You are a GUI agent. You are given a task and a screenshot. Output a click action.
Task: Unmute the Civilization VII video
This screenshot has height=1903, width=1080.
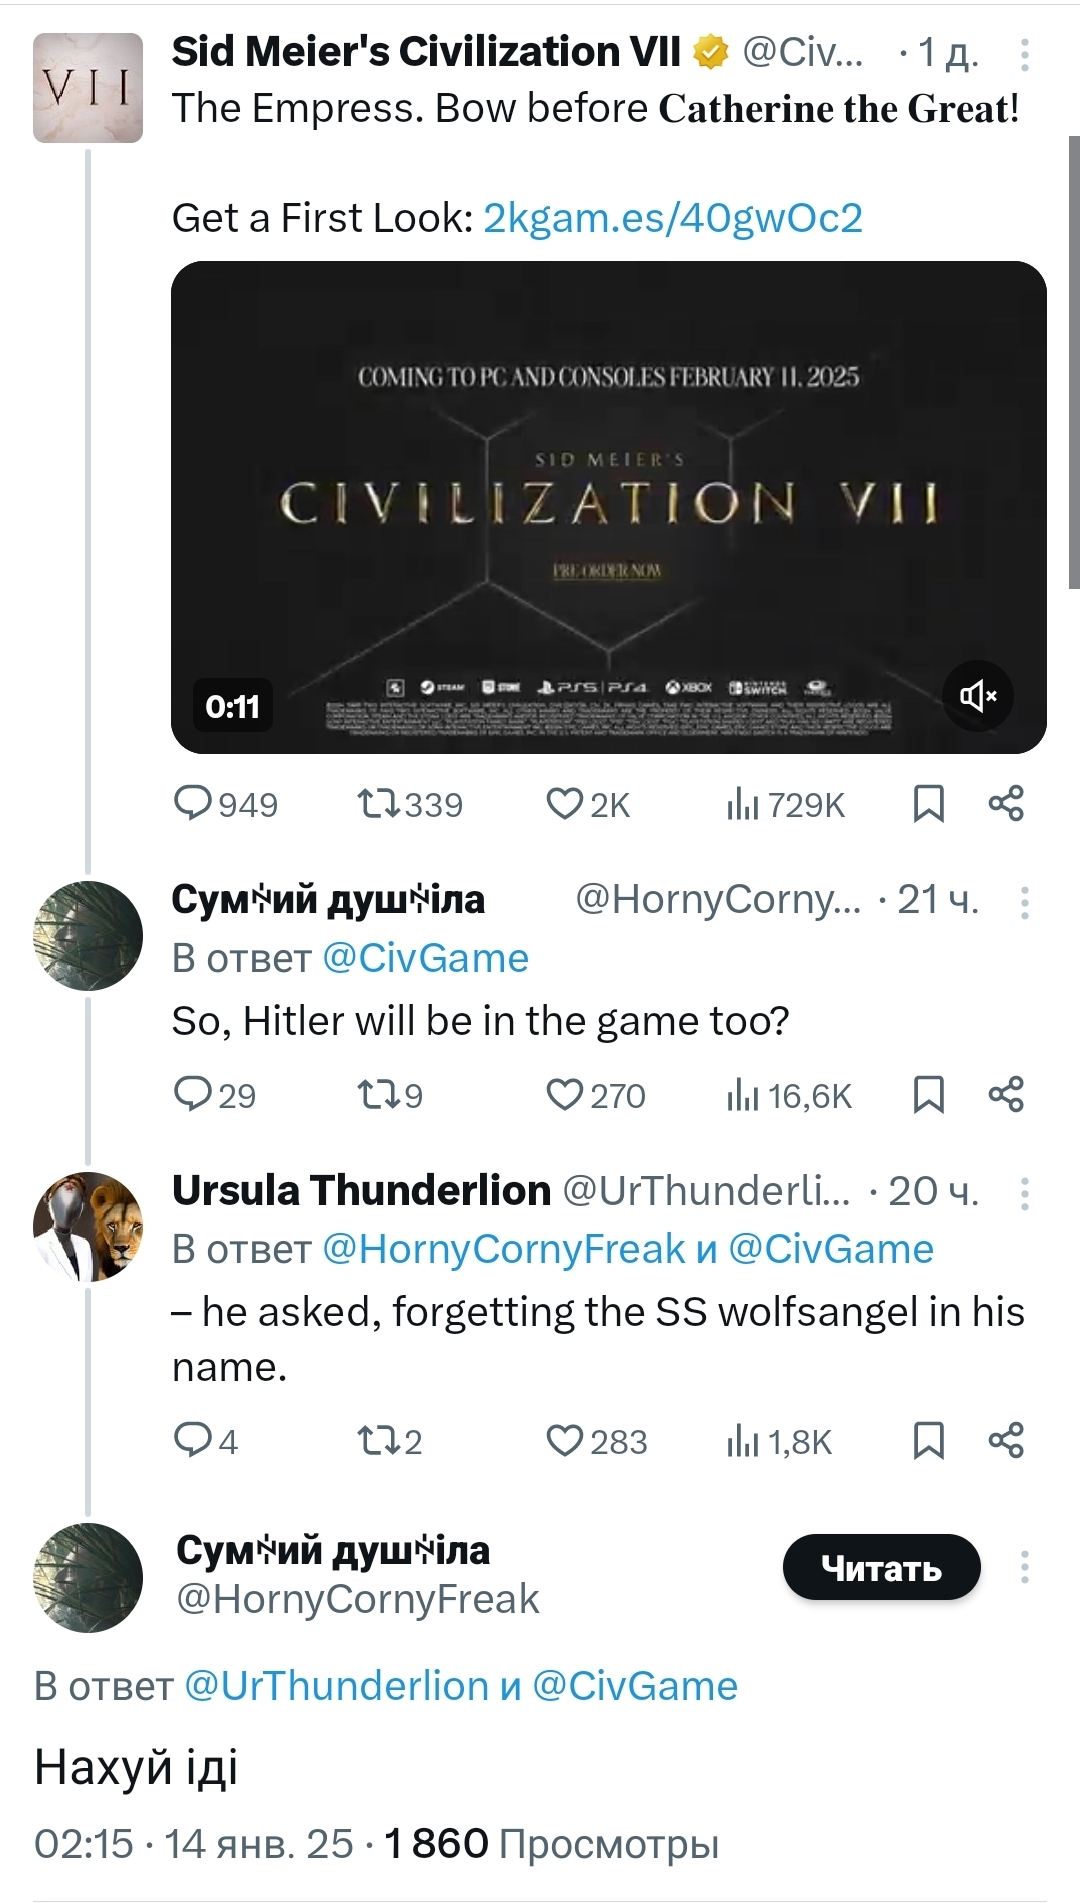pyautogui.click(x=977, y=696)
